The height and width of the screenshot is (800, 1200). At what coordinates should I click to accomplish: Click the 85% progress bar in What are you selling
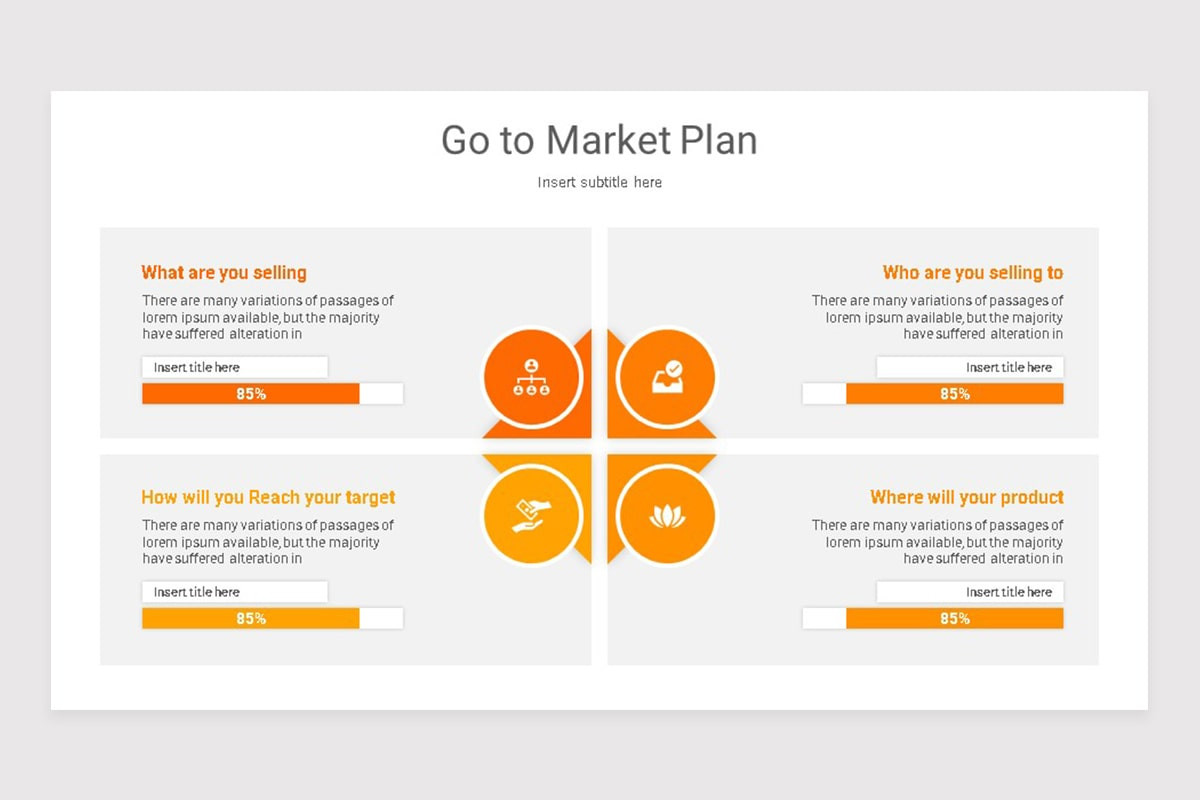(x=273, y=394)
